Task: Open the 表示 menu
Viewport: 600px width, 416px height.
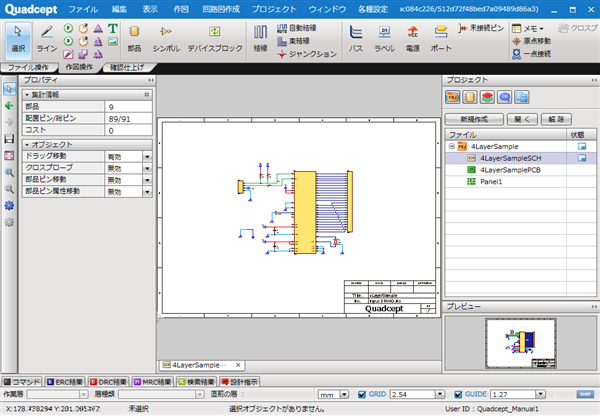Action: click(x=150, y=9)
